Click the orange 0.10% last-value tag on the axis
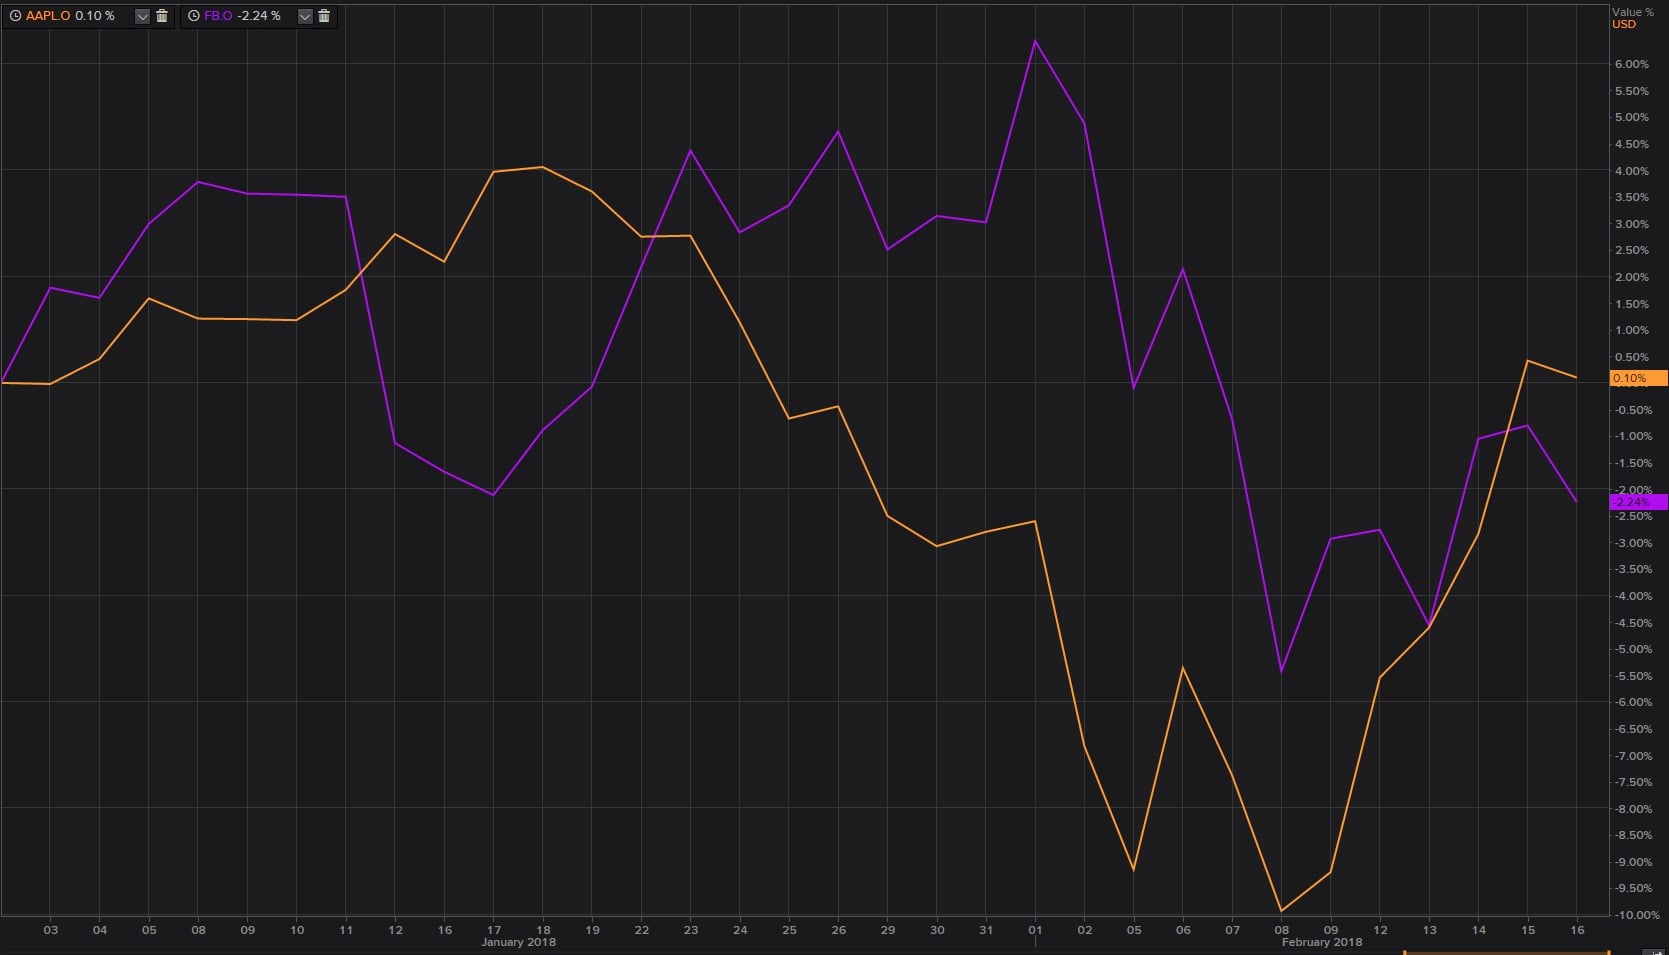This screenshot has height=955, width=1669. [1638, 378]
